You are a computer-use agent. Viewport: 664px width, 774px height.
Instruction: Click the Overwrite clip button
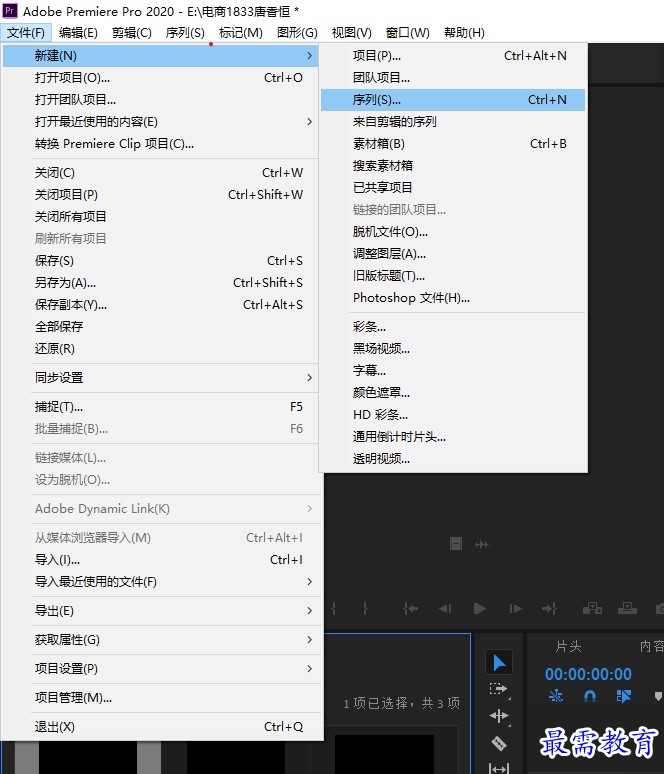coord(627,609)
